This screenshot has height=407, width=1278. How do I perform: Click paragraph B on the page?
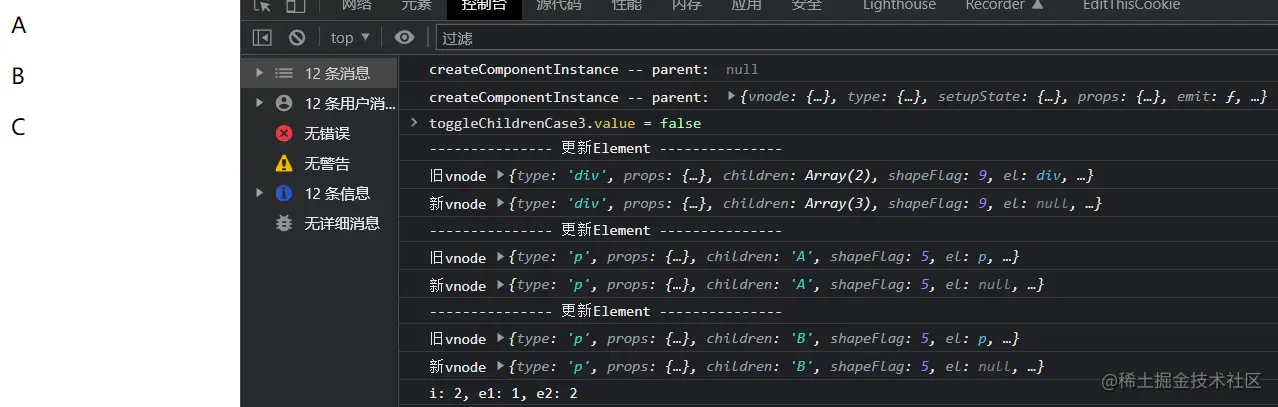click(x=18, y=77)
